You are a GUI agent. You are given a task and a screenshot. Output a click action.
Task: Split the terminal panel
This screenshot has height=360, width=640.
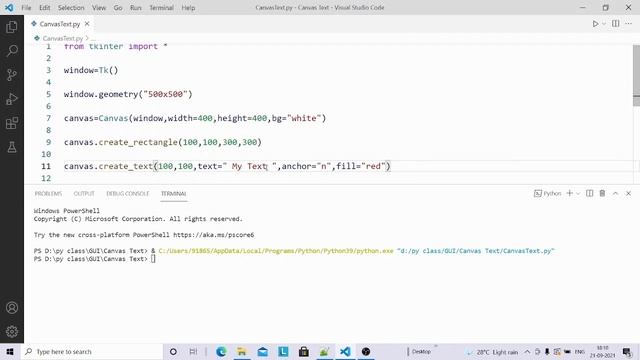589,193
